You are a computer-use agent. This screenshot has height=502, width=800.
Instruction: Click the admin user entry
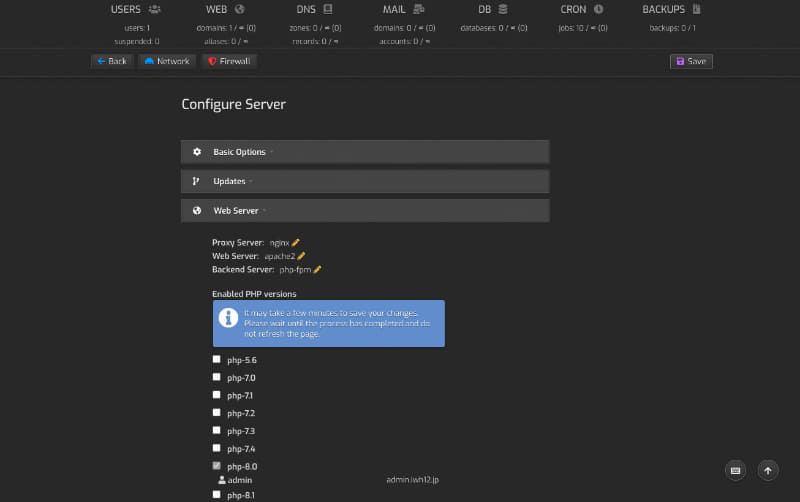click(x=235, y=480)
